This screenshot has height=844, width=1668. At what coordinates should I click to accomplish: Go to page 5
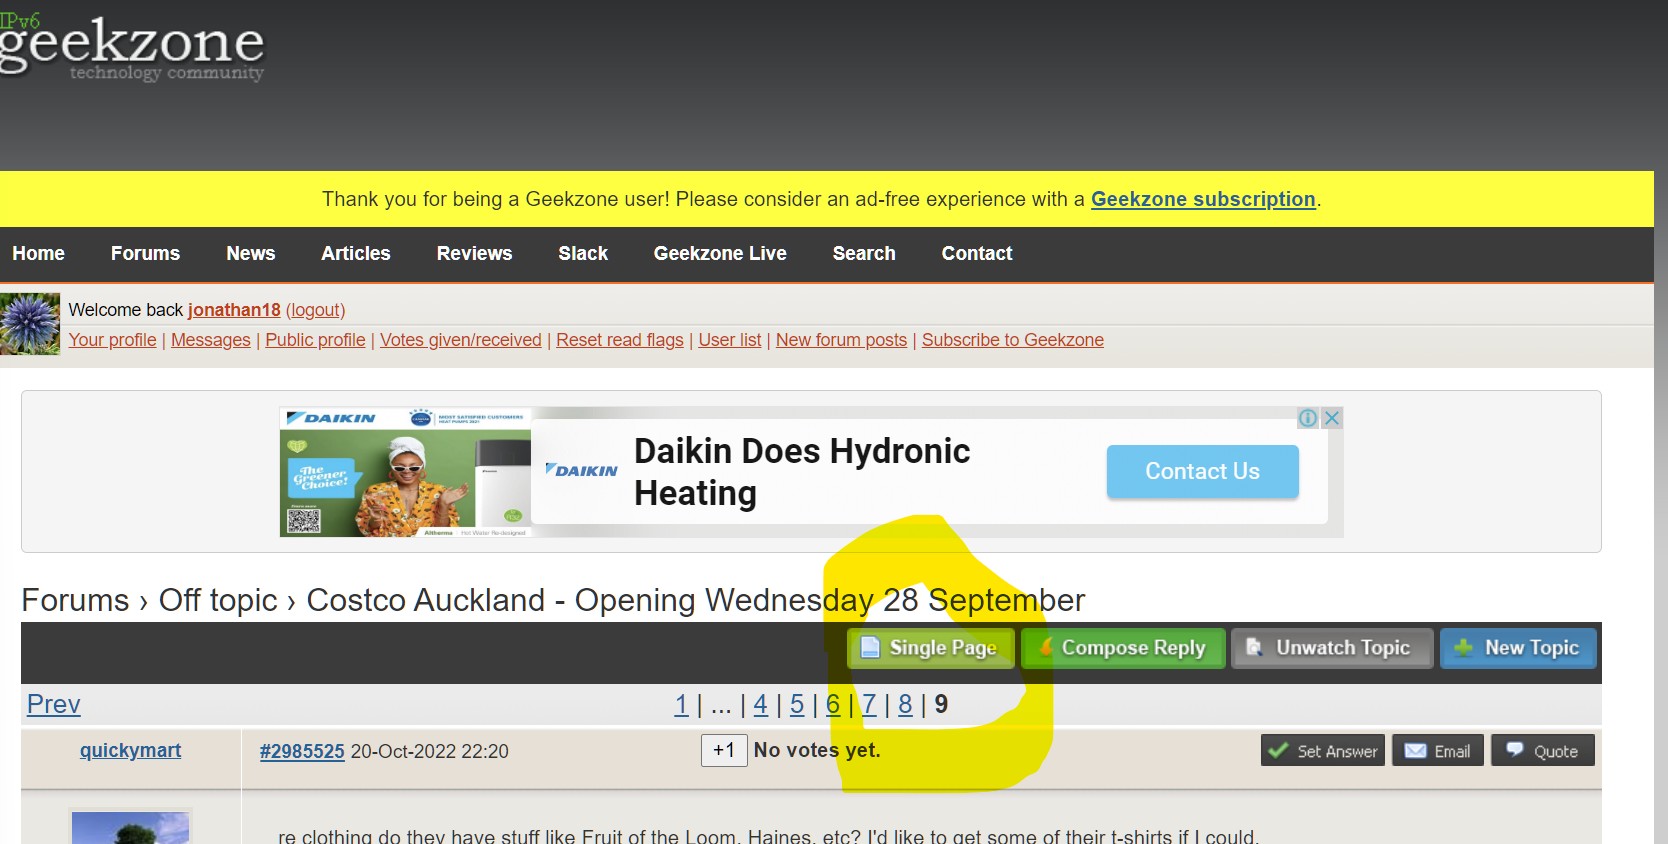coord(797,704)
